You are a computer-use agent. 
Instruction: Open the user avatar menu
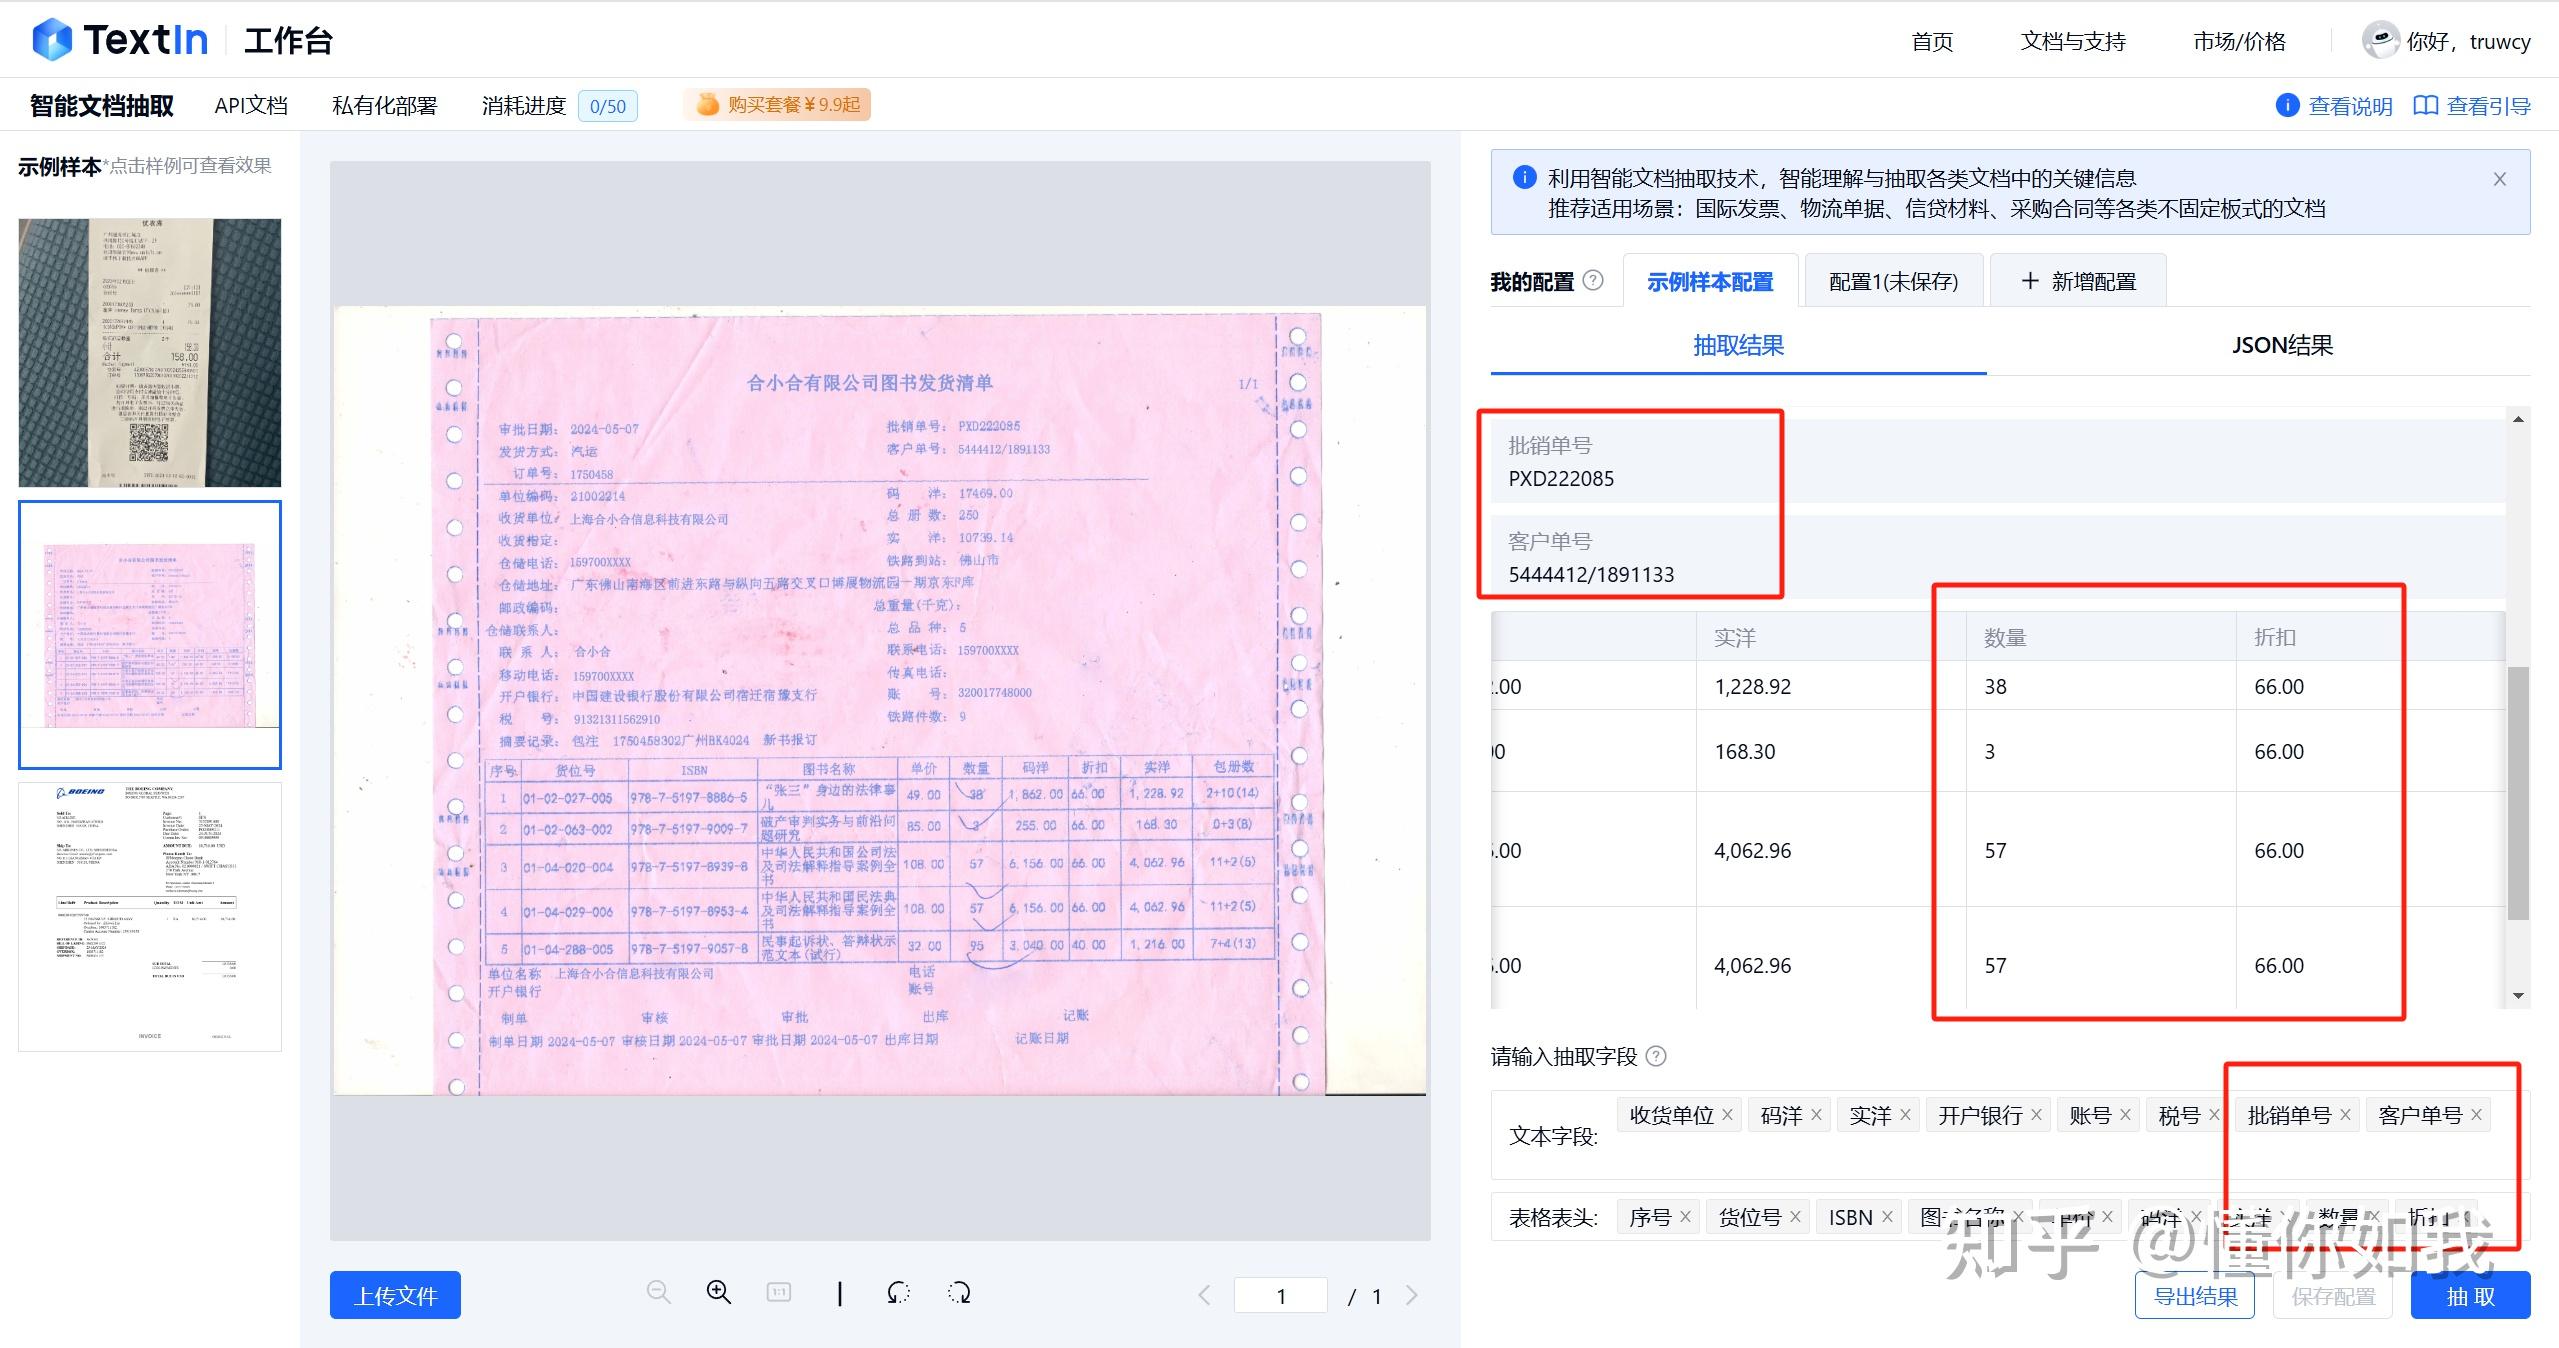(x=2383, y=41)
